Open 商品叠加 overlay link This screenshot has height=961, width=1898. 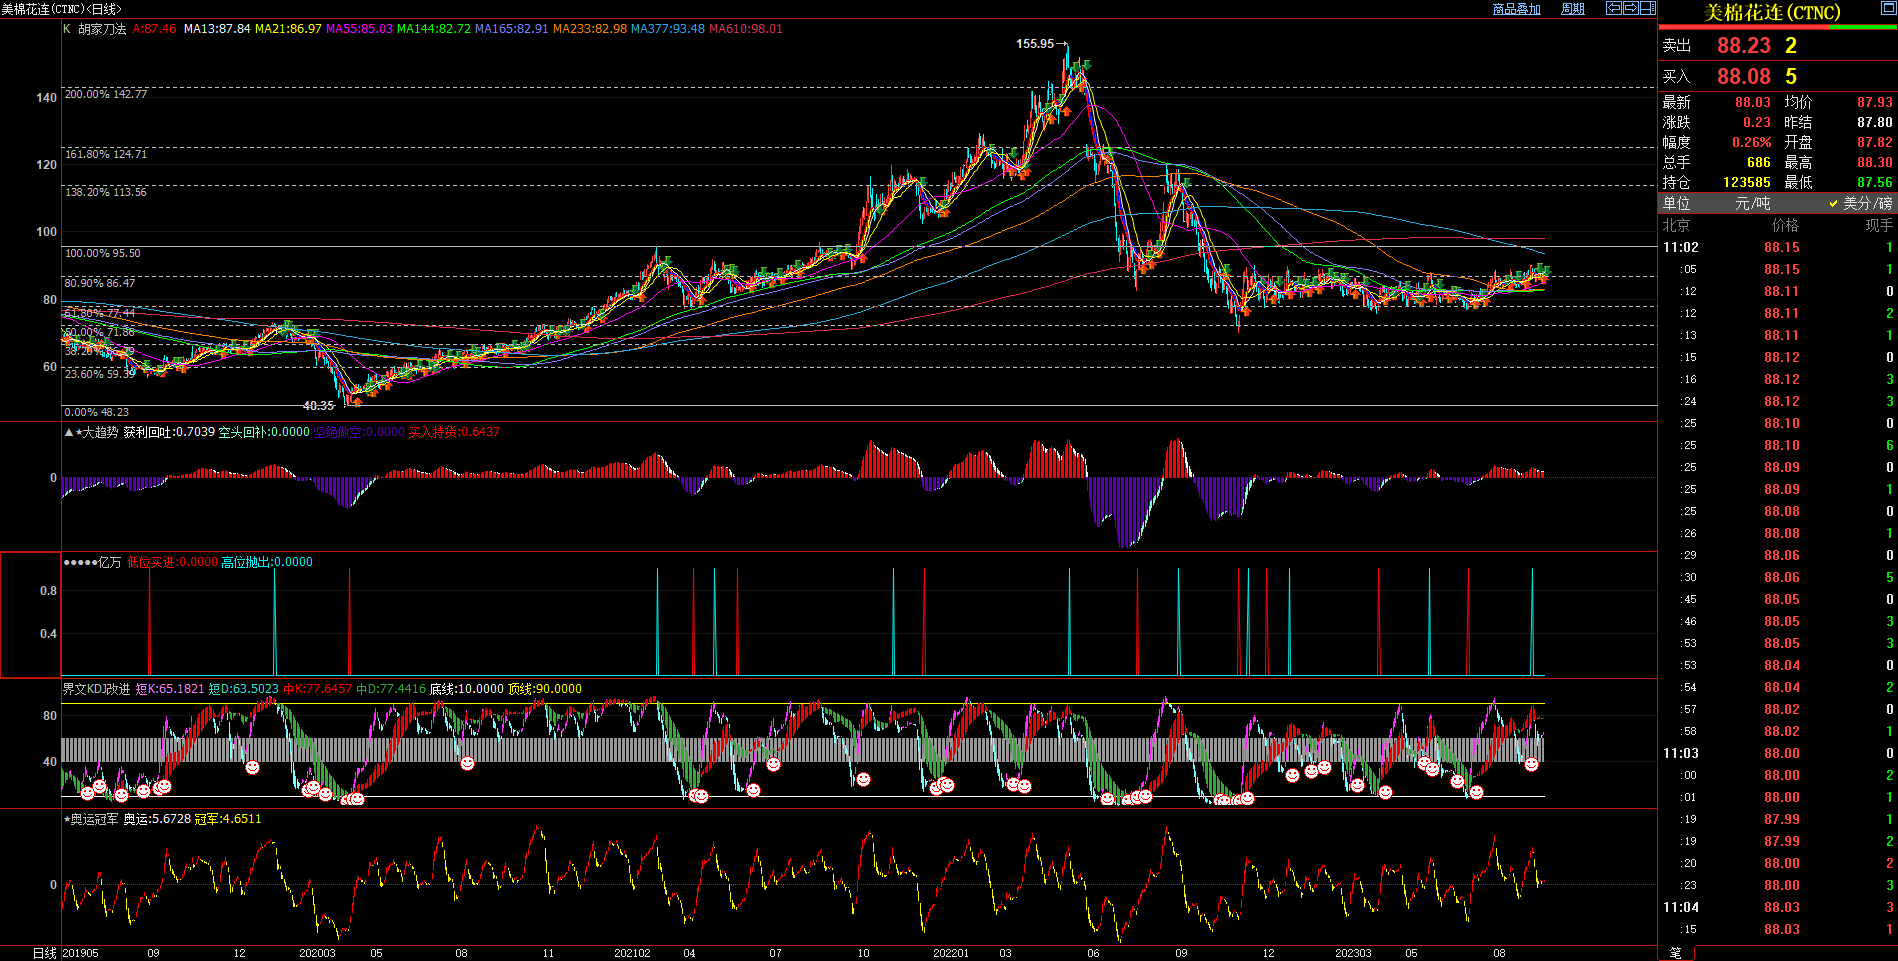coord(1516,9)
